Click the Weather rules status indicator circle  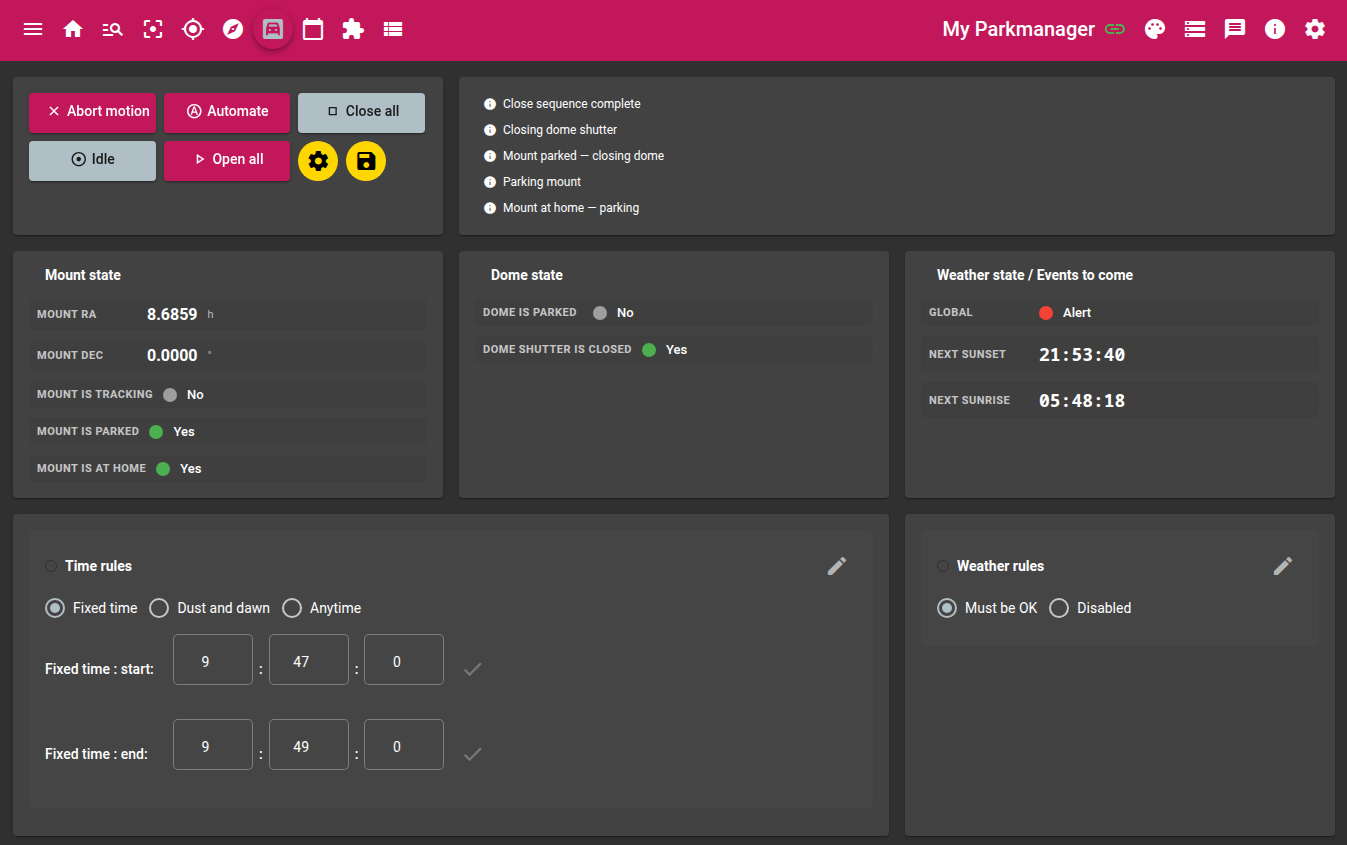point(943,566)
